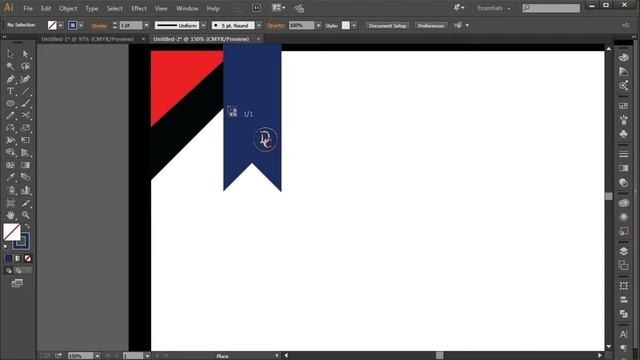Select the Ellipse shape tool
640x360 pixels.
(11, 103)
